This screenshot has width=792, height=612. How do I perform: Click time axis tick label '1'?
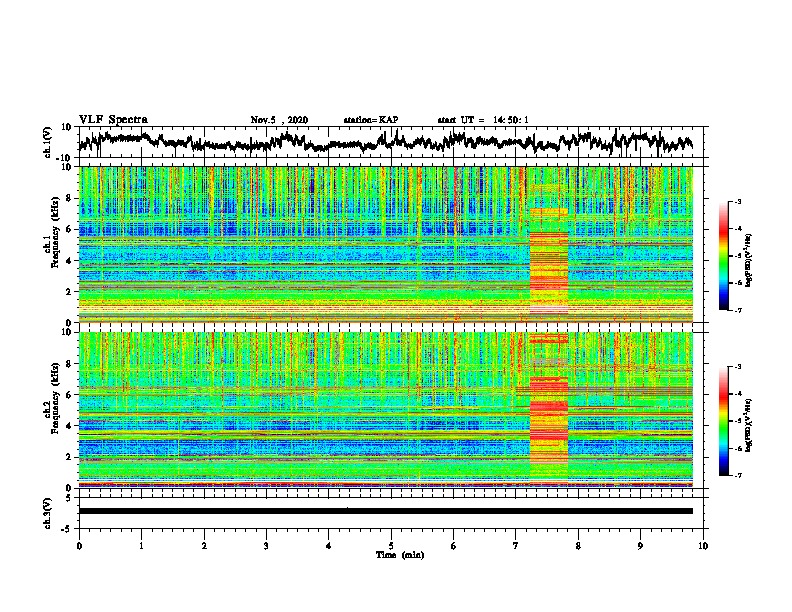(141, 546)
